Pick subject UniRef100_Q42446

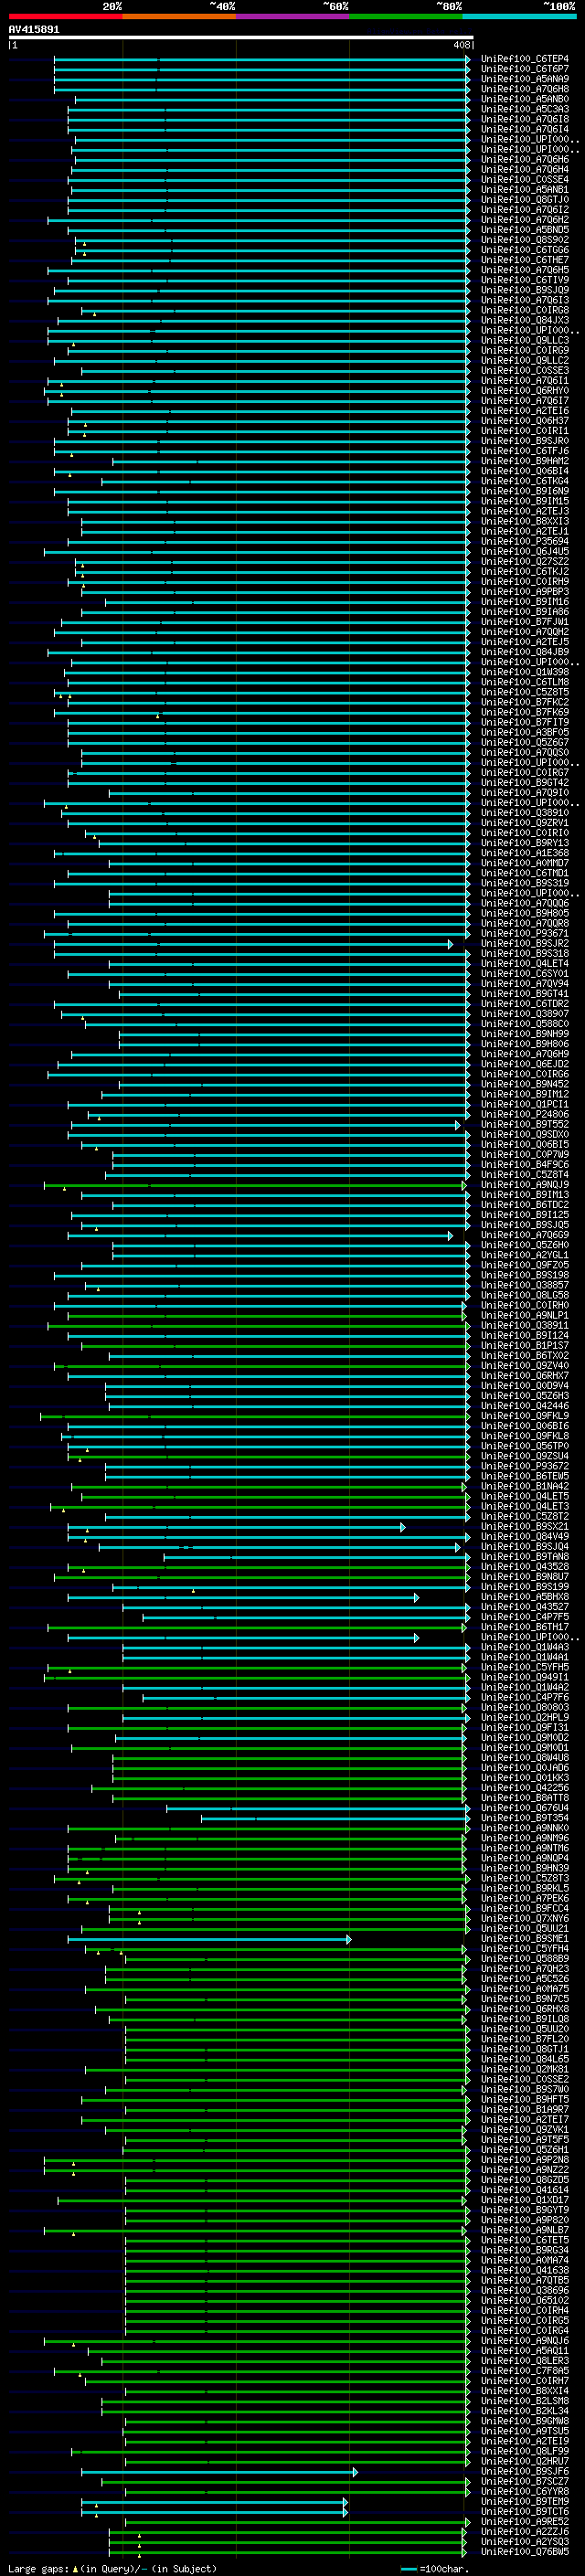524,1405
